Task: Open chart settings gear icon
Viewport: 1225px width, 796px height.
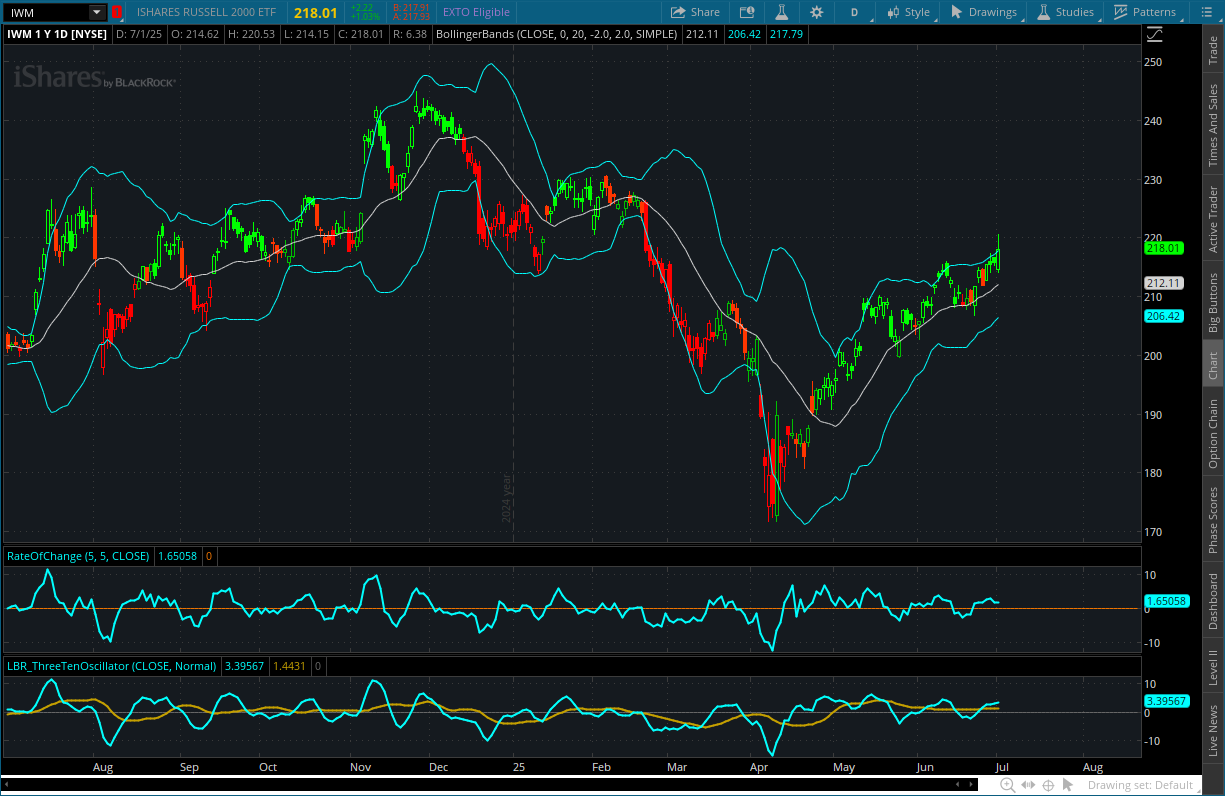Action: point(817,12)
